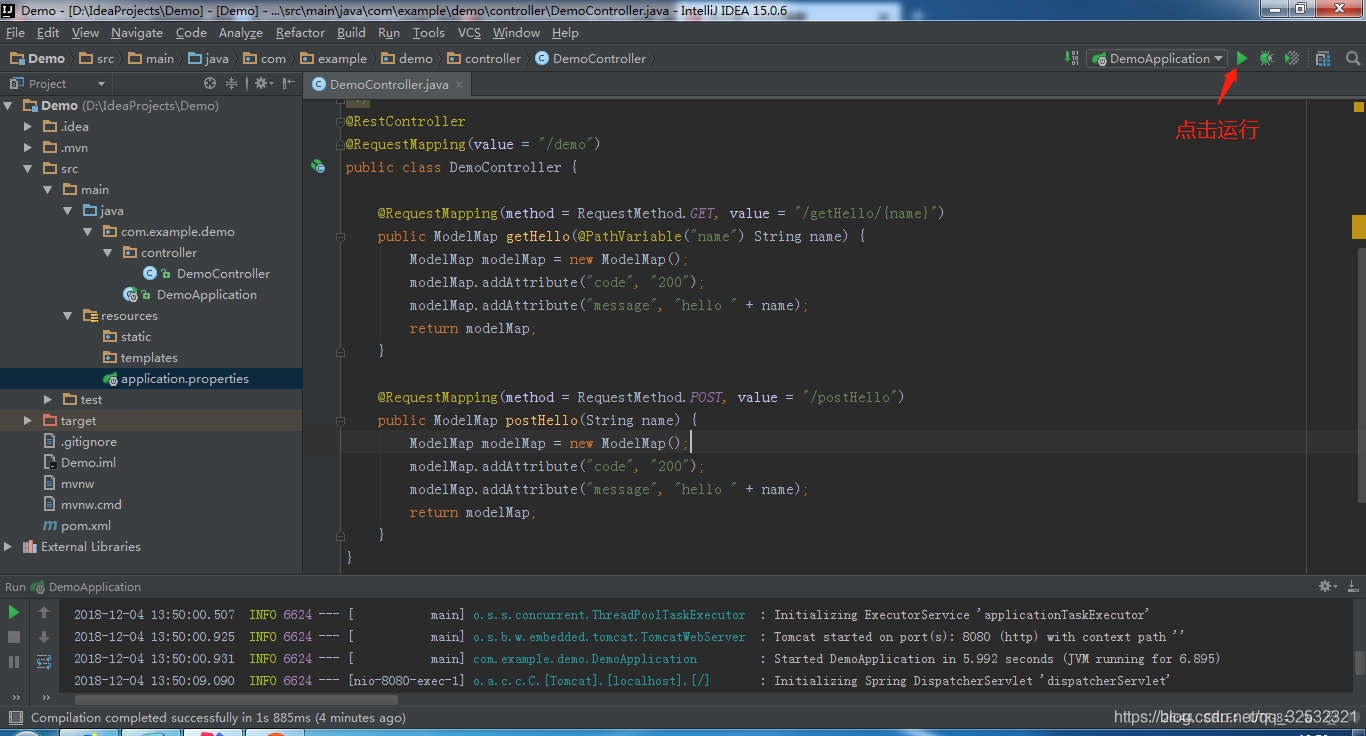This screenshot has height=736, width=1366.
Task: Click the yellow warning stripe marker
Action: [1359, 228]
